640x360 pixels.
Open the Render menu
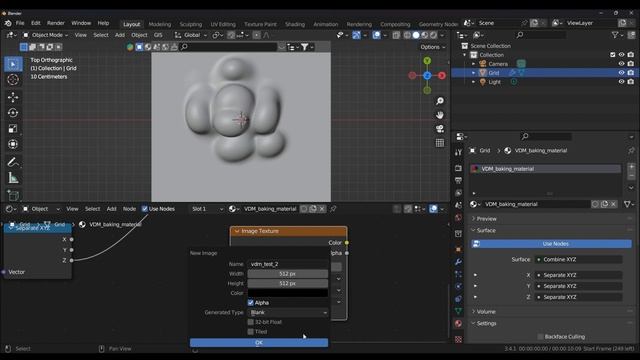tap(56, 23)
